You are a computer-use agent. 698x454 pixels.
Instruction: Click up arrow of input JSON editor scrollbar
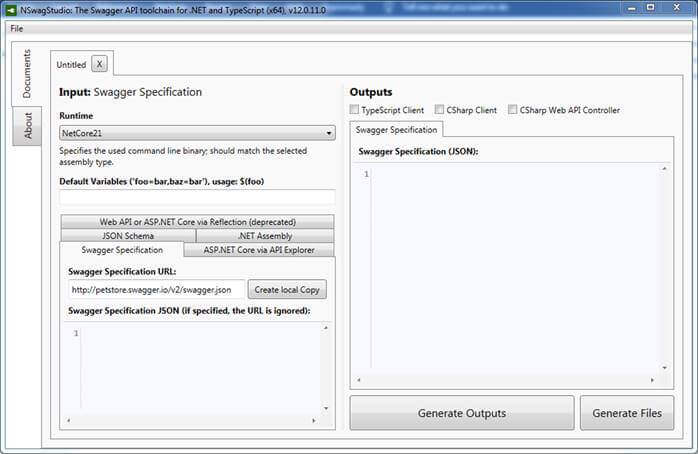(326, 328)
